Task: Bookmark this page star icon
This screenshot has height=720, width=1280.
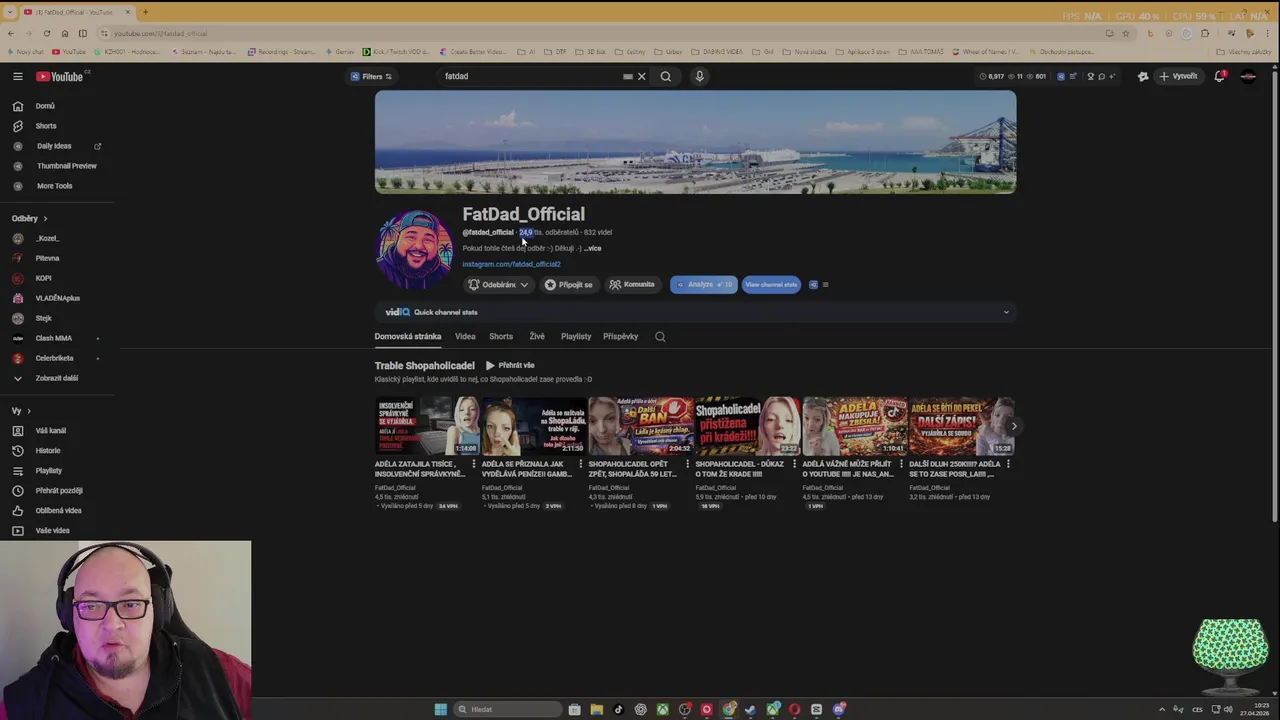Action: coord(1126,33)
